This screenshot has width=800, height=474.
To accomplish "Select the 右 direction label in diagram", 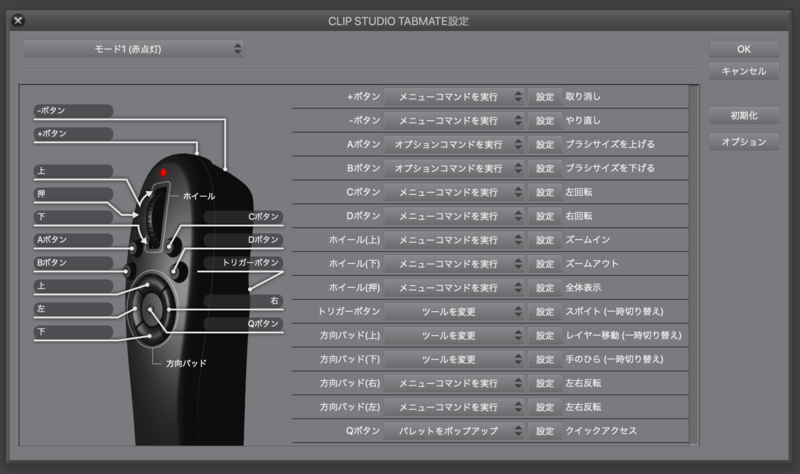I will click(x=243, y=301).
